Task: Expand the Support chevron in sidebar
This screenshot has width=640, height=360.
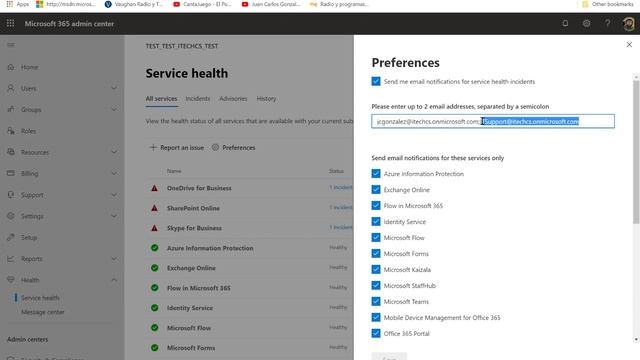Action: pyautogui.click(x=114, y=195)
